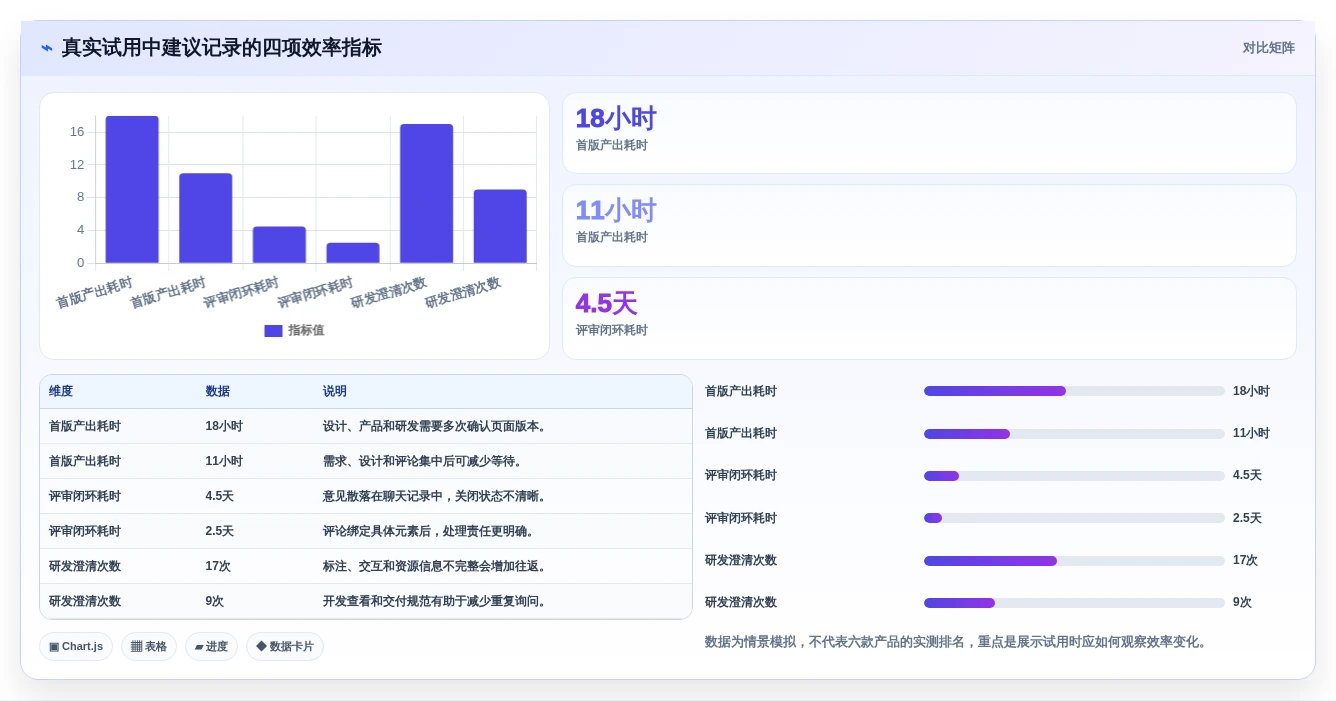This screenshot has width=1336, height=701.
Task: Click the 11小时 cell in the table
Action: [x=224, y=461]
